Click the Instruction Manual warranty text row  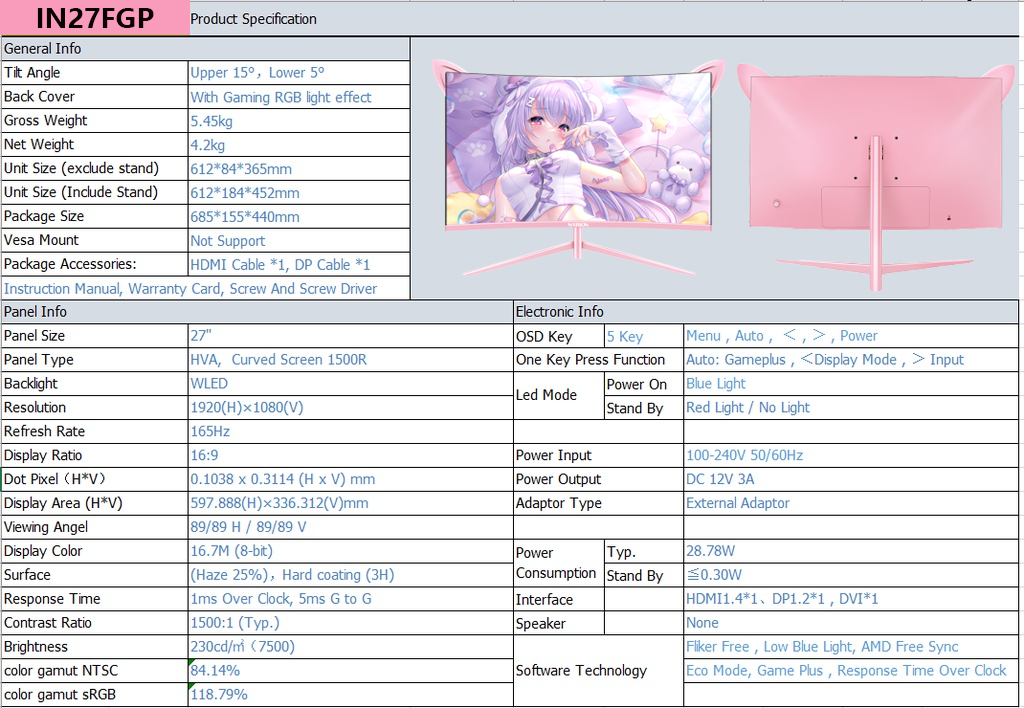pyautogui.click(x=190, y=288)
